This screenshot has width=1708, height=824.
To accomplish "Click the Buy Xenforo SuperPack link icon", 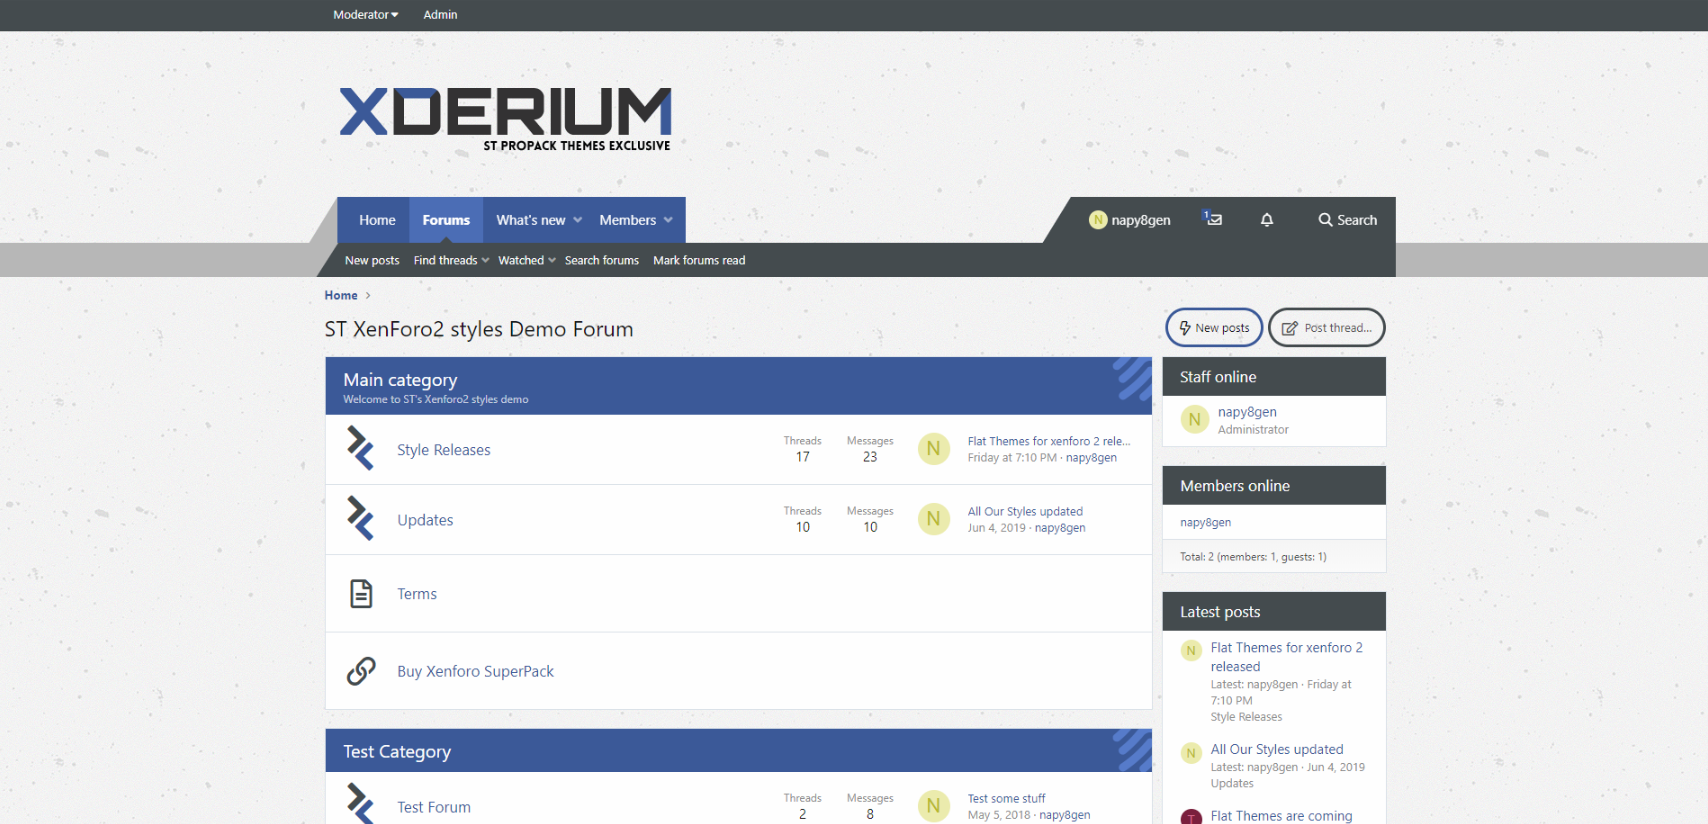I will tap(361, 671).
